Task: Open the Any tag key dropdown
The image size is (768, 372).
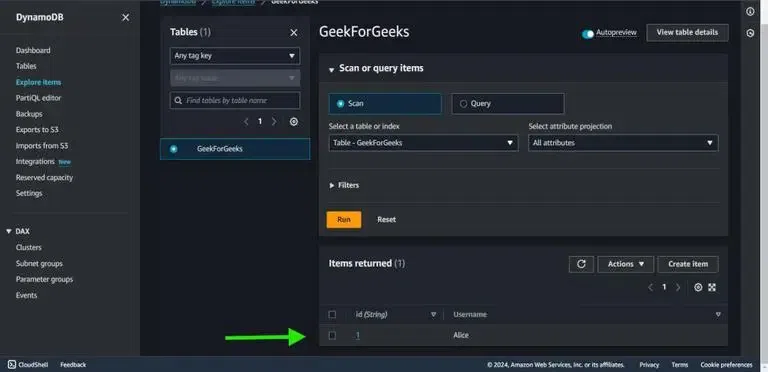Action: click(x=235, y=56)
